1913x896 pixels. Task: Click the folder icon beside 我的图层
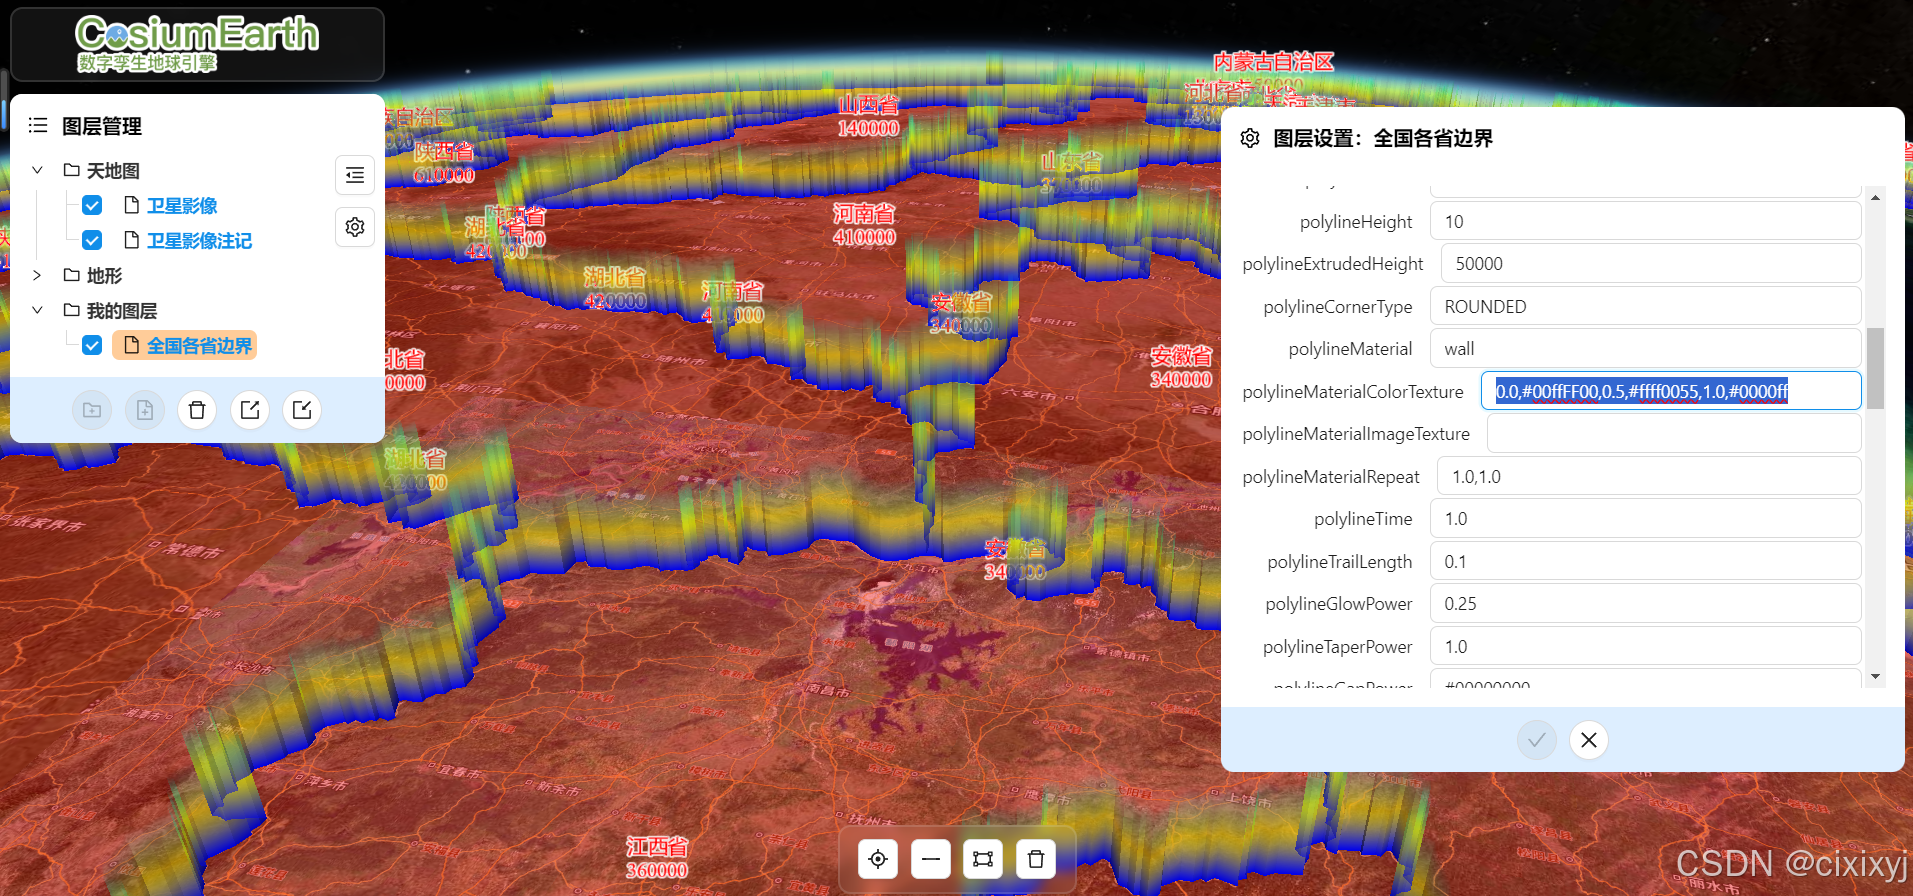(x=72, y=310)
